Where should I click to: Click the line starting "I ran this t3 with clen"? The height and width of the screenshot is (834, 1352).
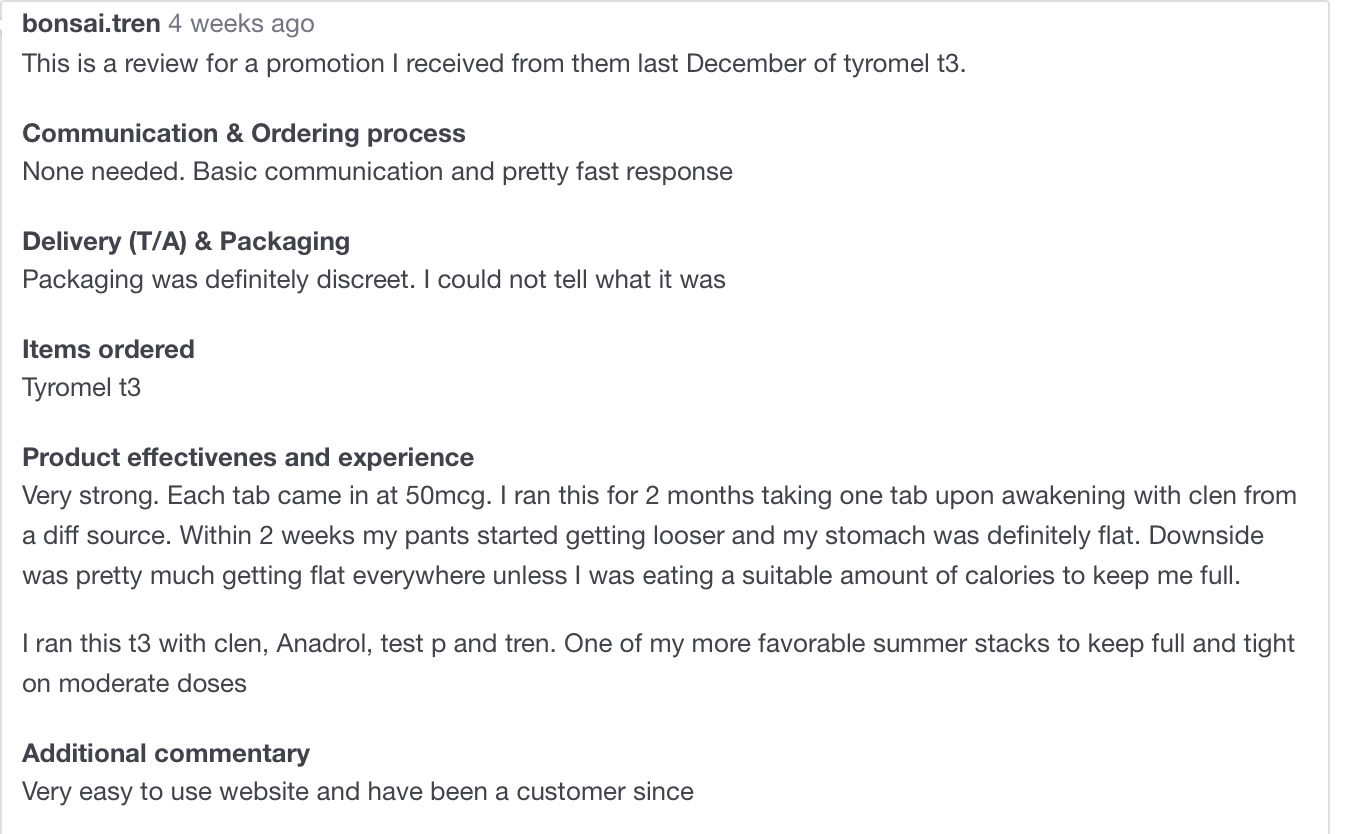658,643
